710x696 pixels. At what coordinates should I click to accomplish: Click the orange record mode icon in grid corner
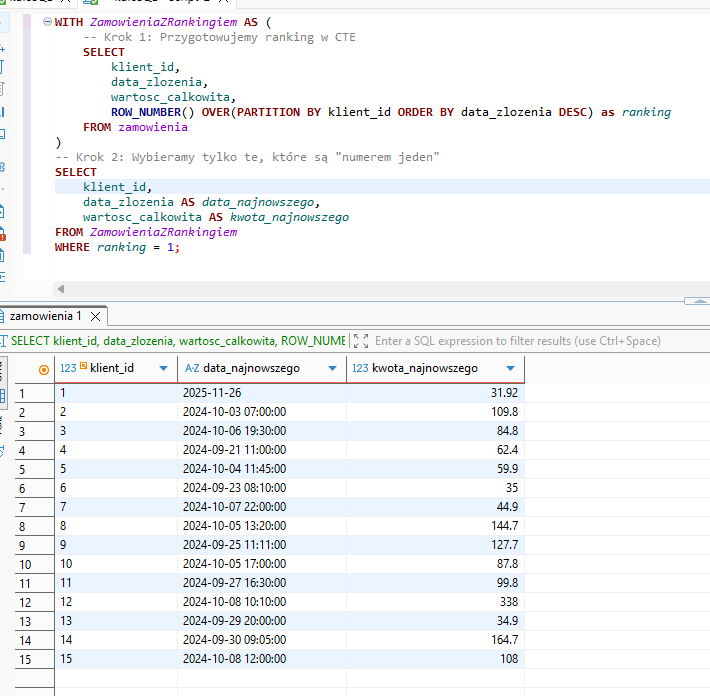(x=43, y=369)
